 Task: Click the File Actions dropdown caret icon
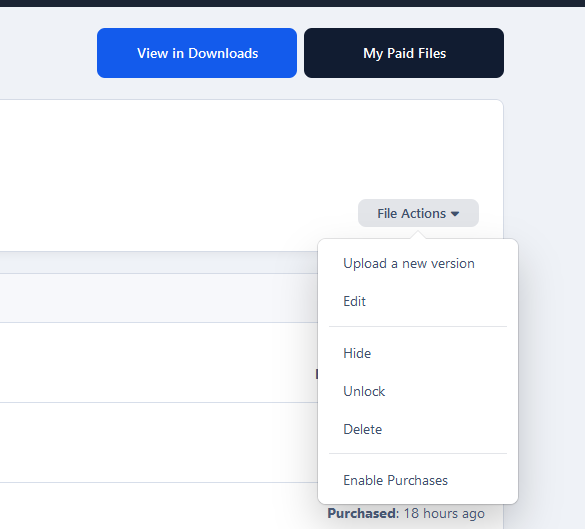[455, 214]
